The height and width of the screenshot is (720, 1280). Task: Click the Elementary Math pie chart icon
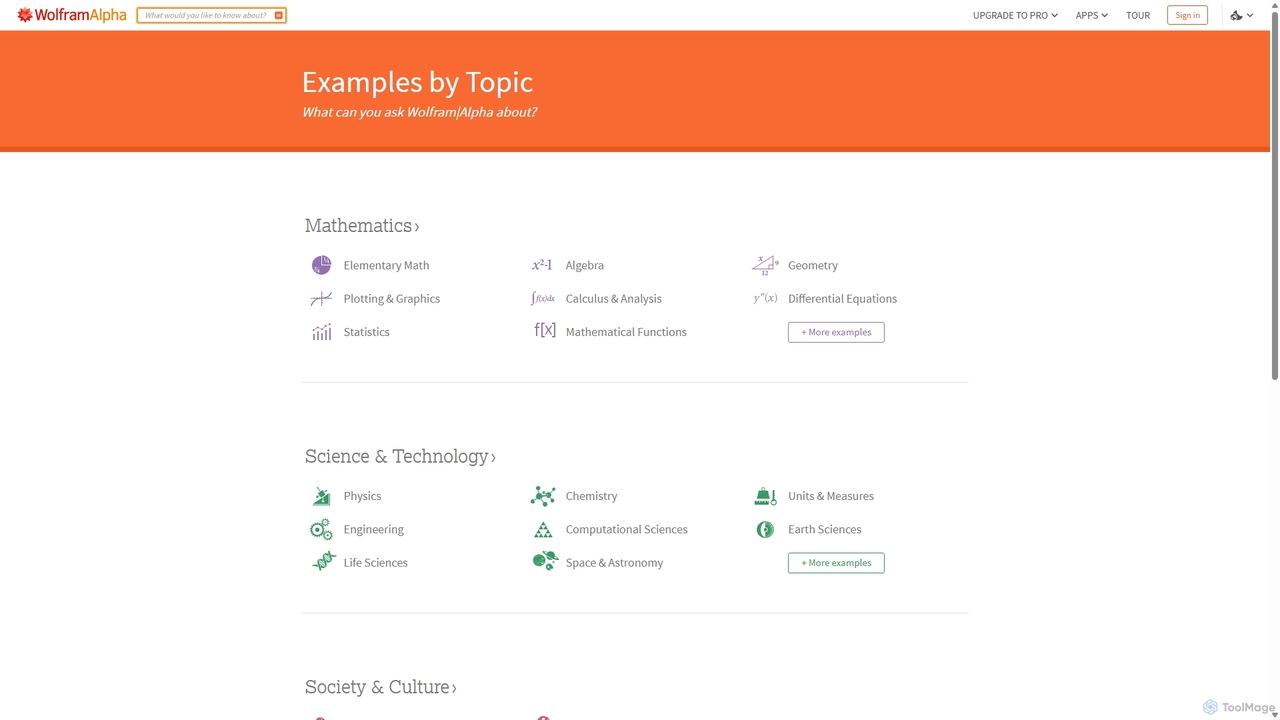pos(321,265)
